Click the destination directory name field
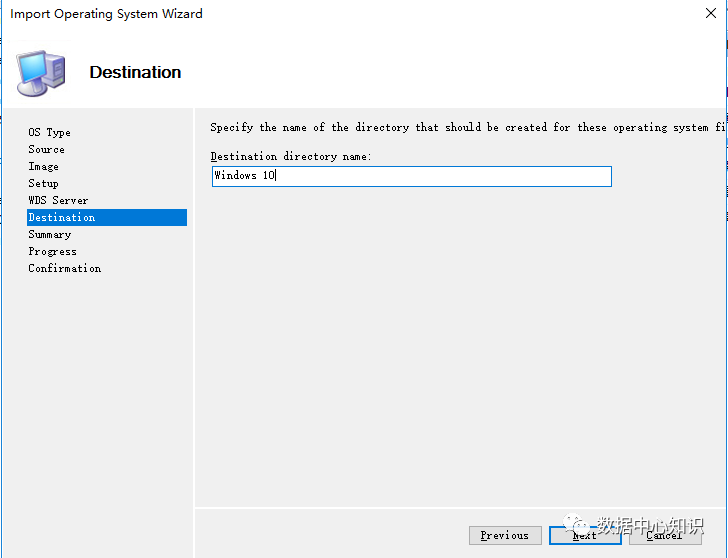This screenshot has width=728, height=558. click(410, 176)
